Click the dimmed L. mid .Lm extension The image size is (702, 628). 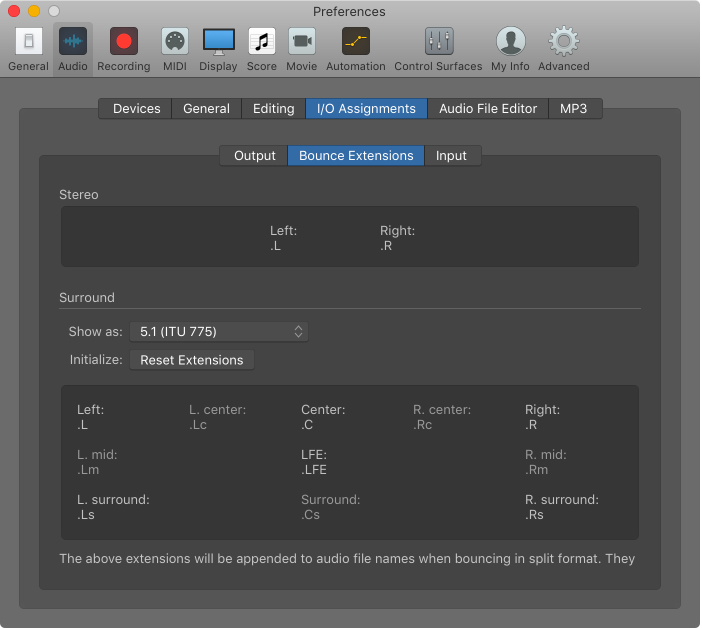click(88, 470)
